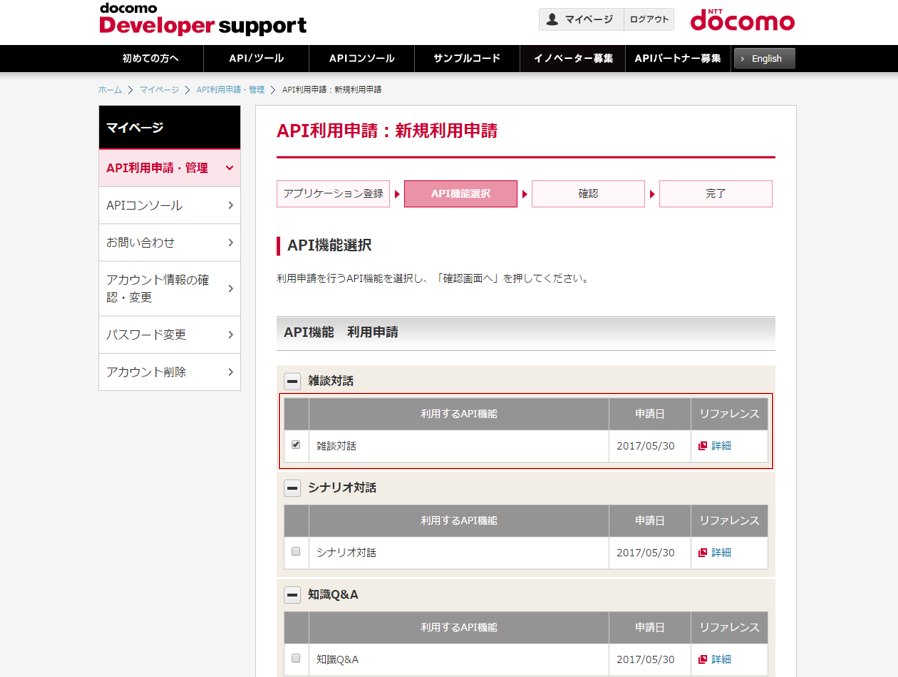
Task: Click the マイページ sidebar header
Action: [x=170, y=127]
